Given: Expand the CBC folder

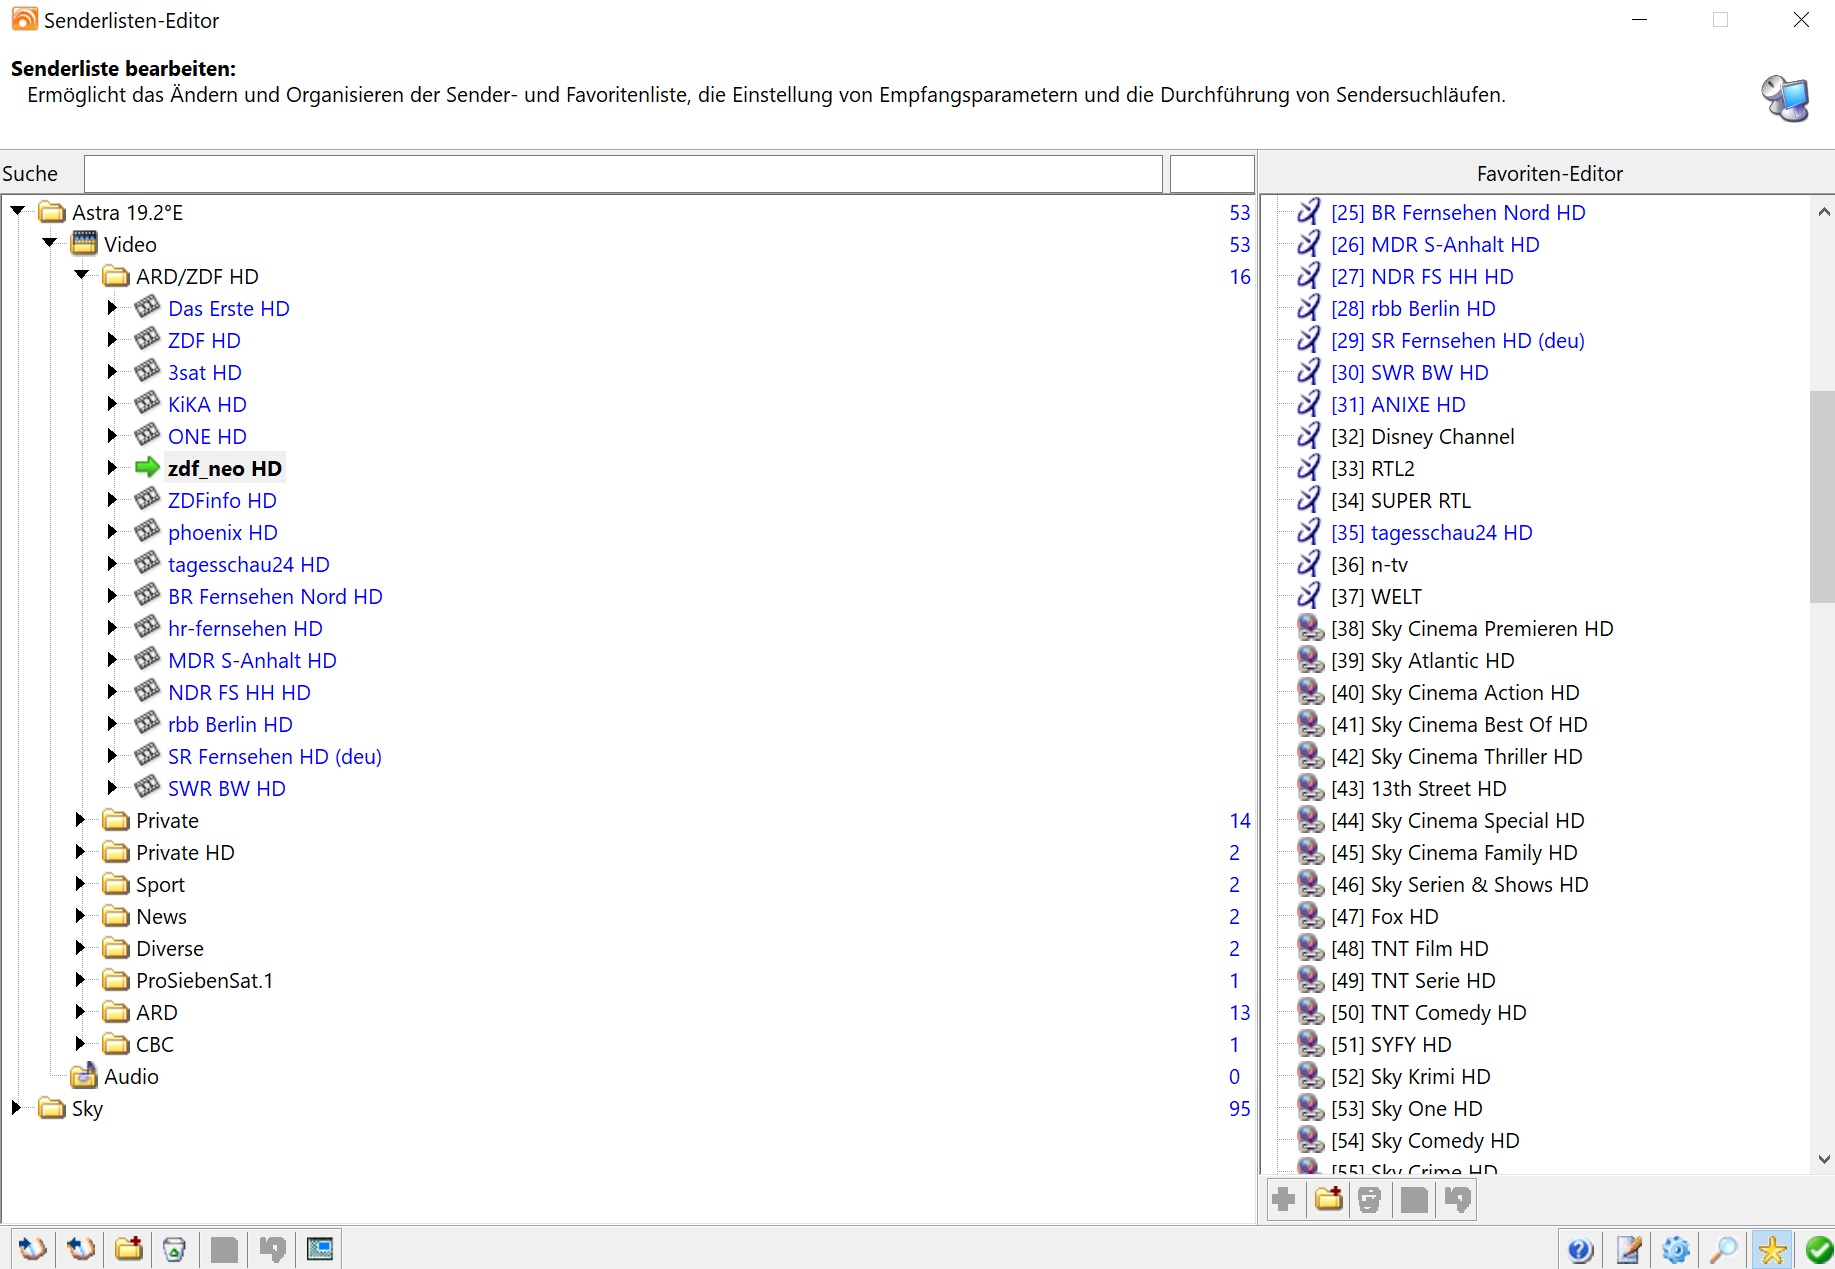Looking at the screenshot, I should point(81,1044).
